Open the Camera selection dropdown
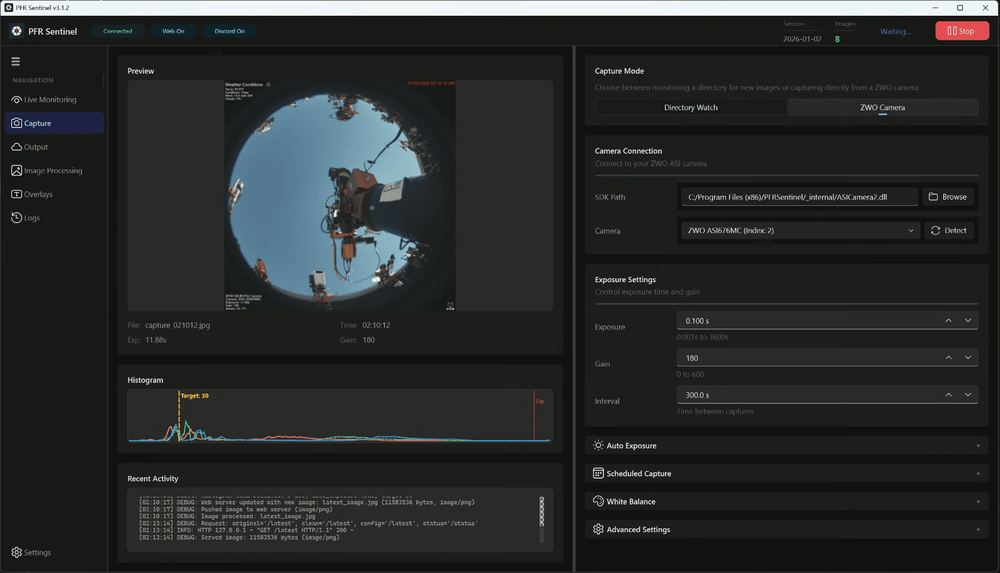The width and height of the screenshot is (1000, 573). (x=800, y=230)
